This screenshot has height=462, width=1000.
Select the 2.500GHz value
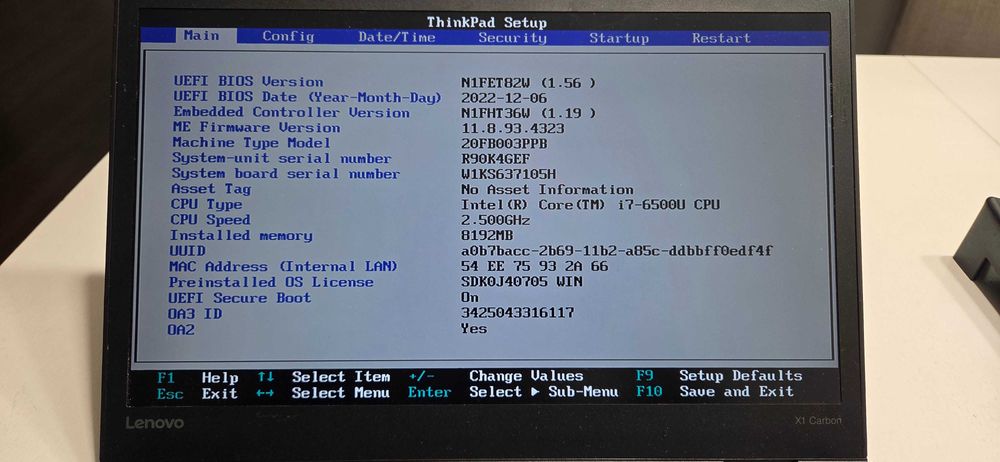pos(496,221)
